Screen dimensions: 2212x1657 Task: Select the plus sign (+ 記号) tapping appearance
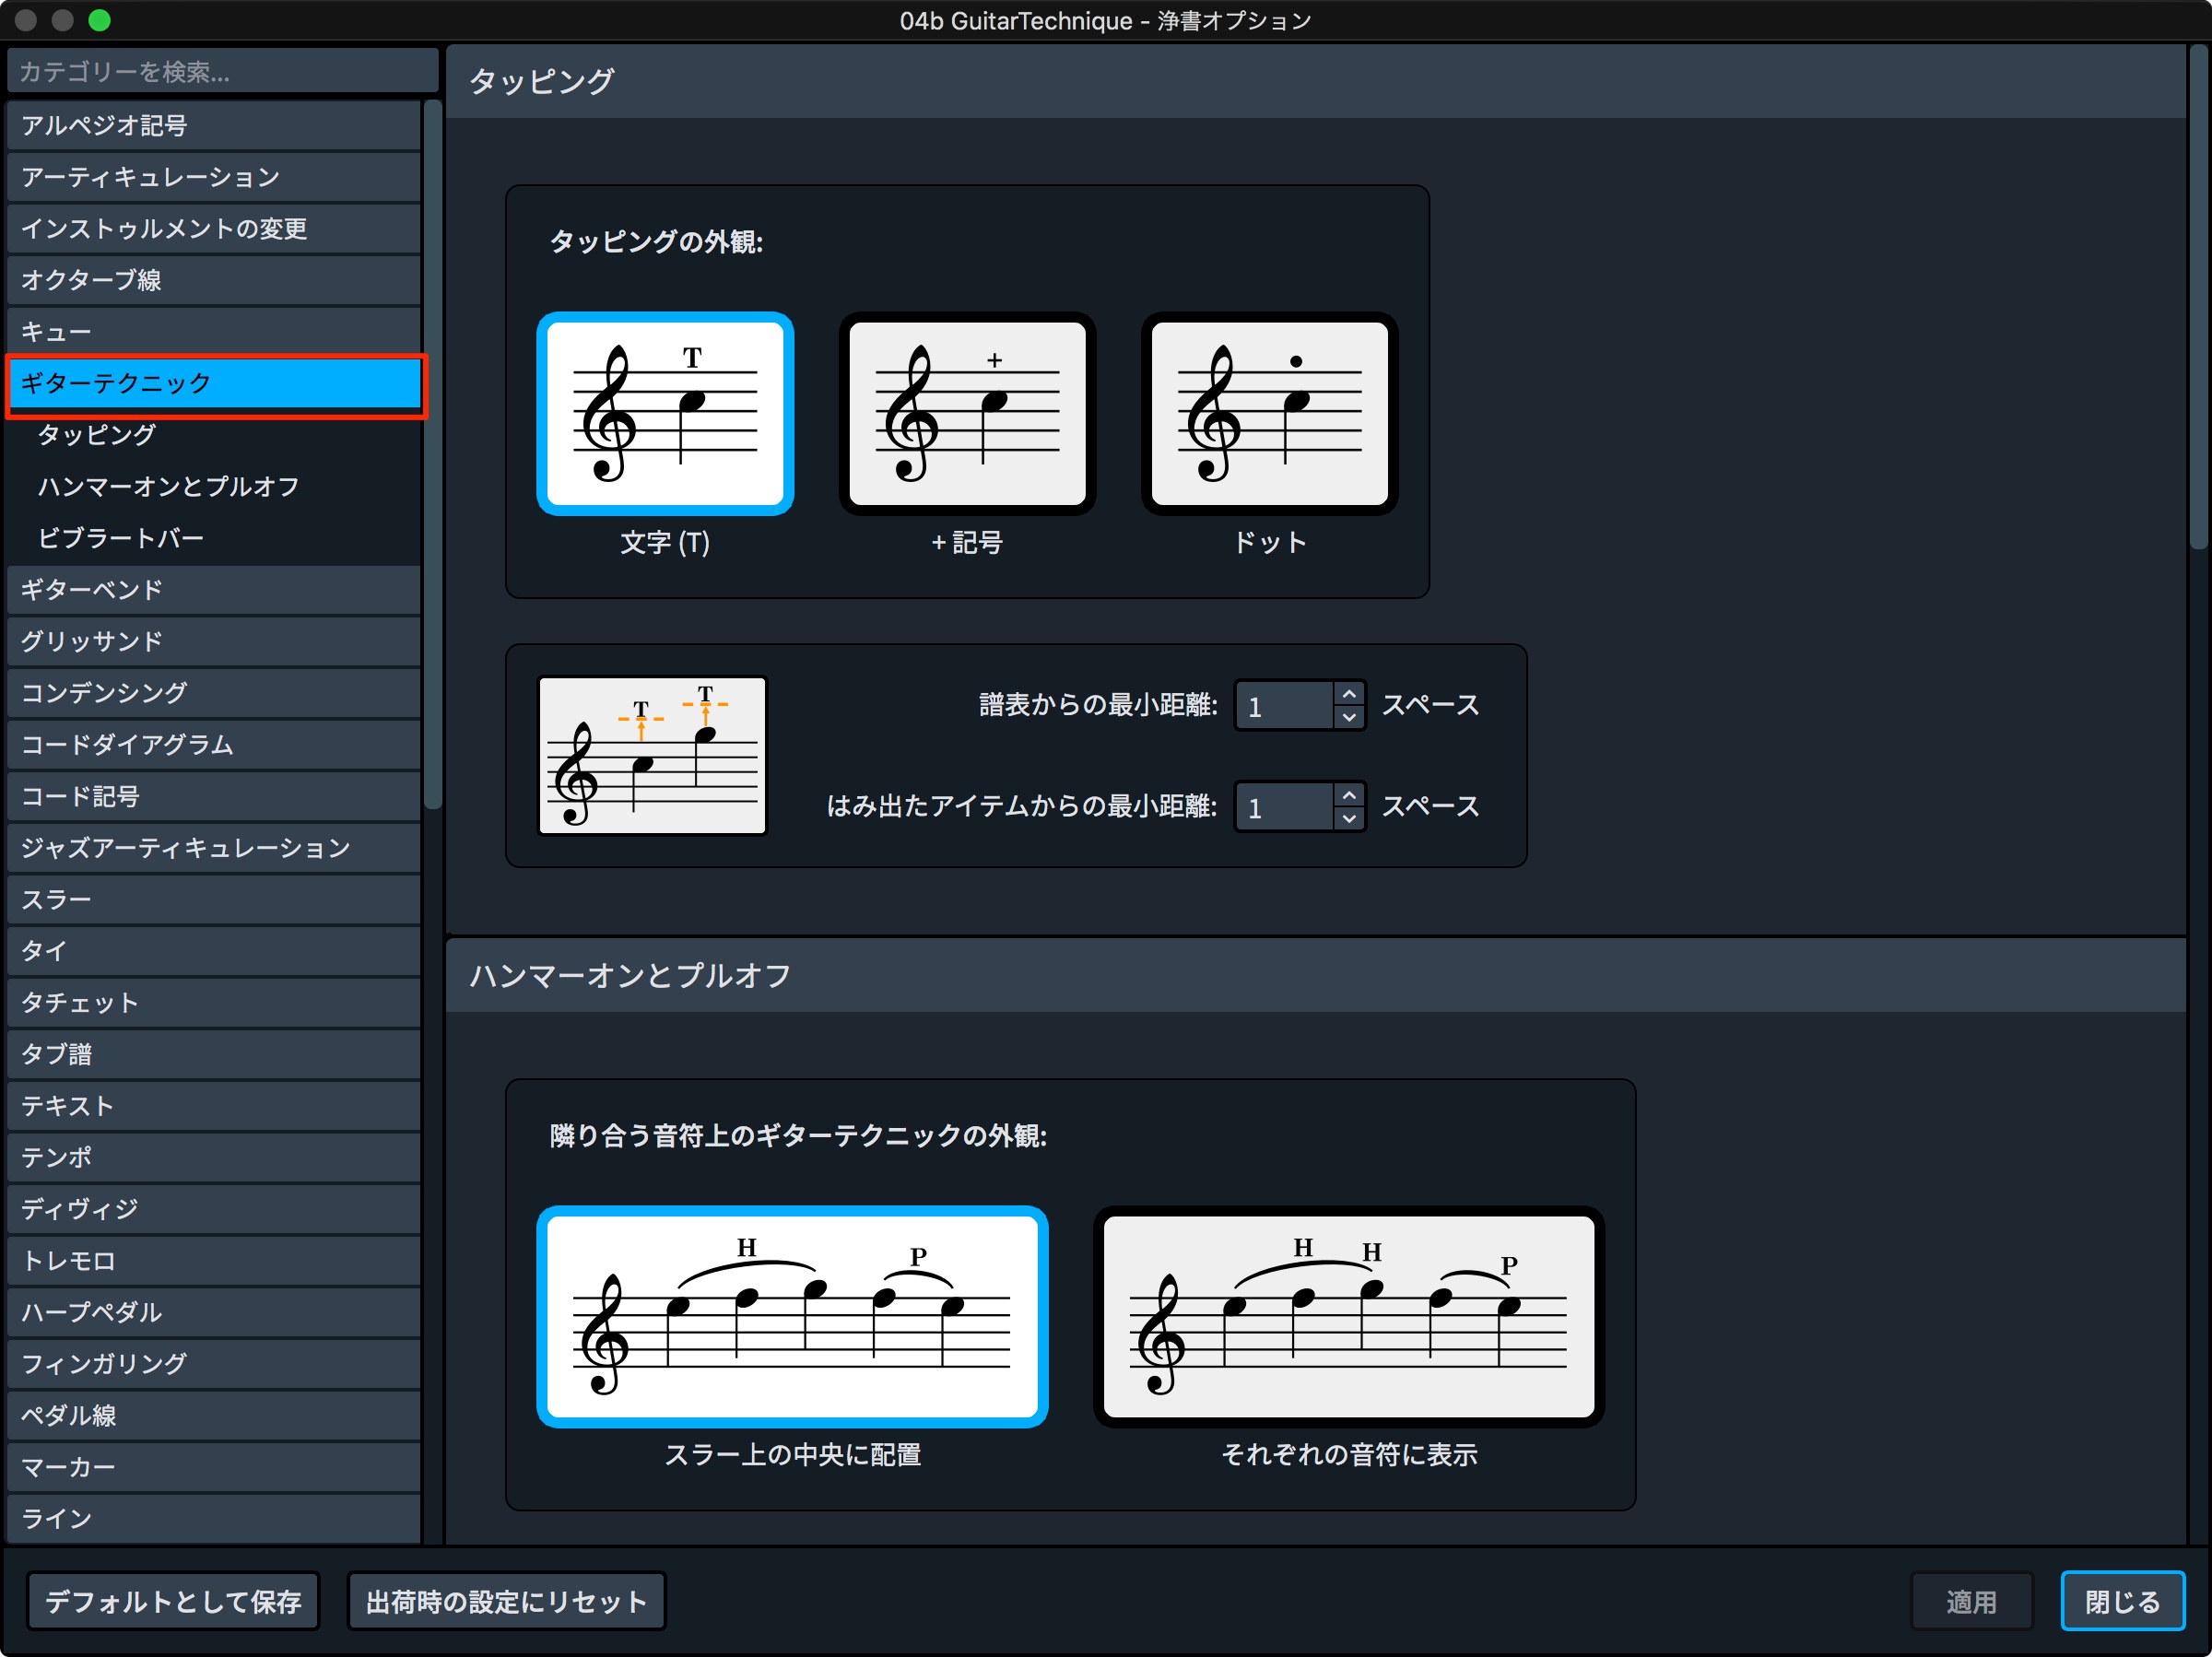(967, 414)
